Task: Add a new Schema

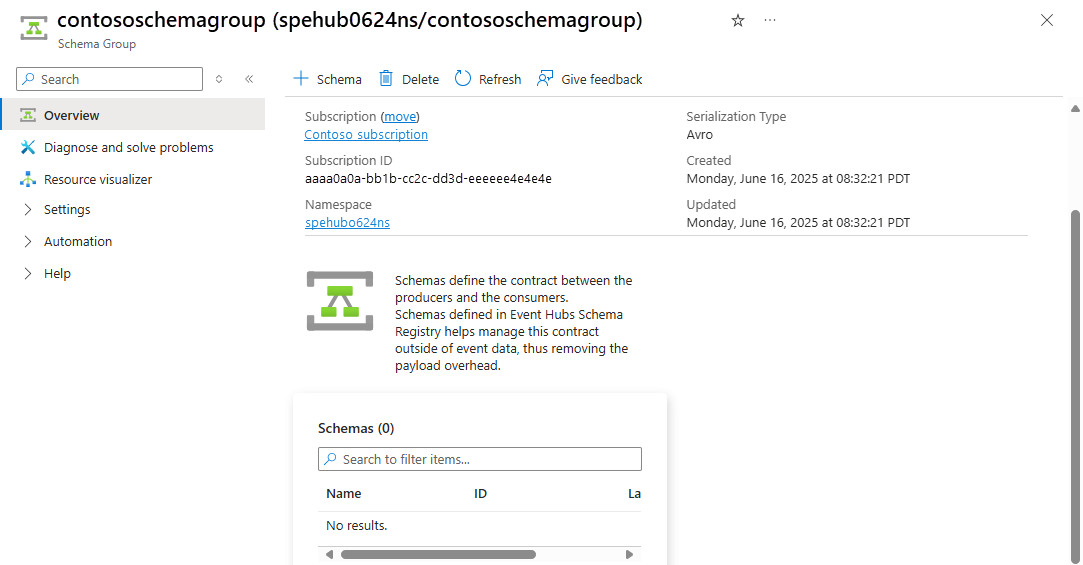Action: point(327,79)
